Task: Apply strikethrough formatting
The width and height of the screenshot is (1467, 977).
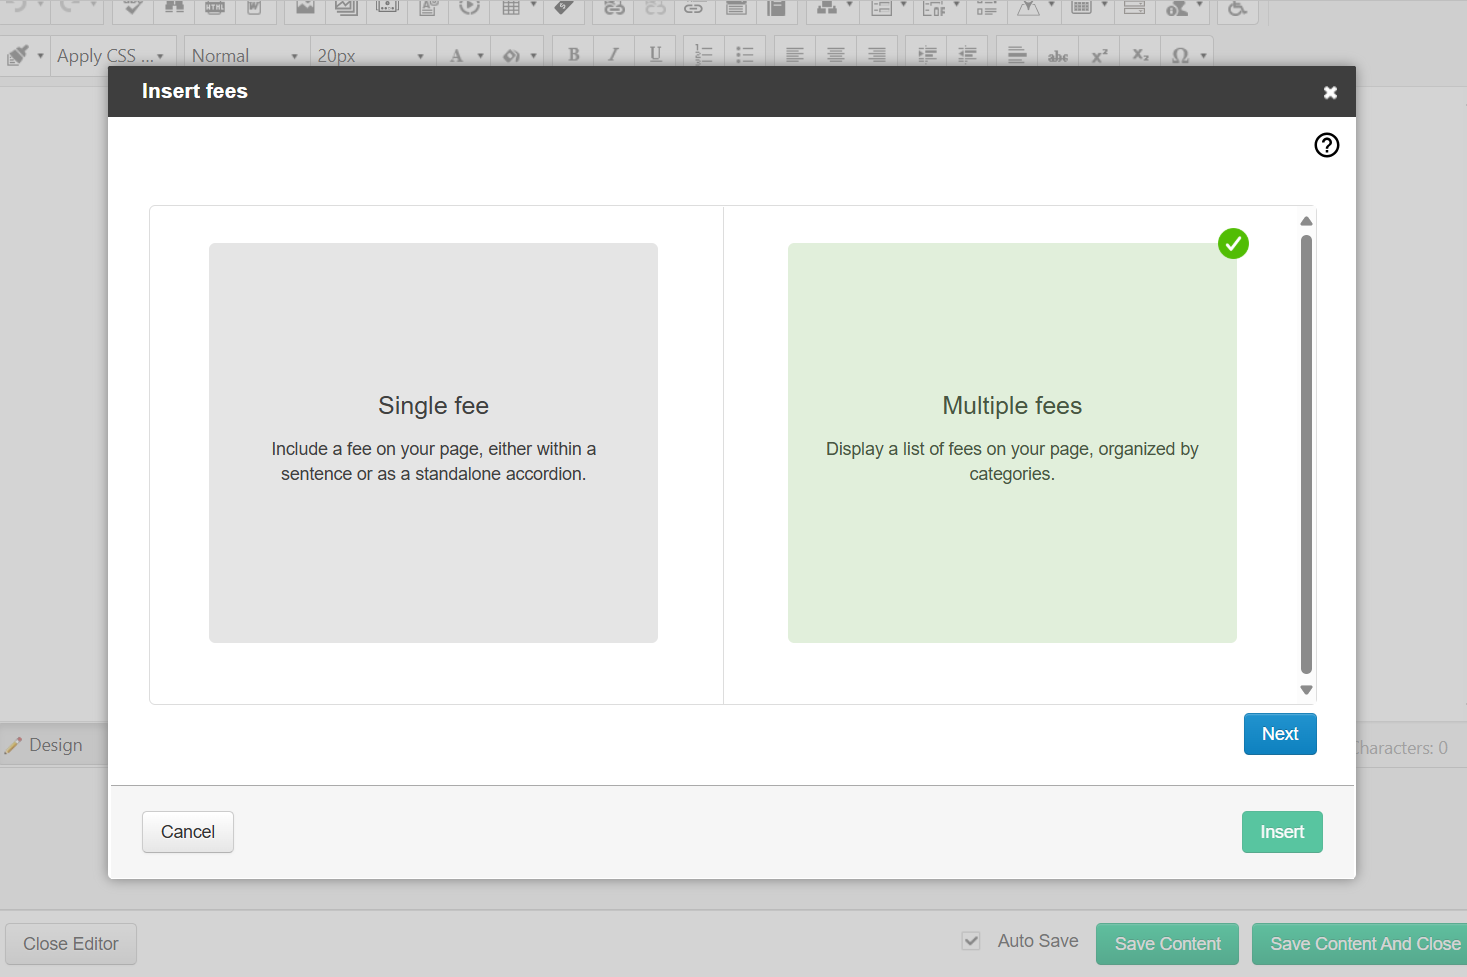Action: 1057,53
